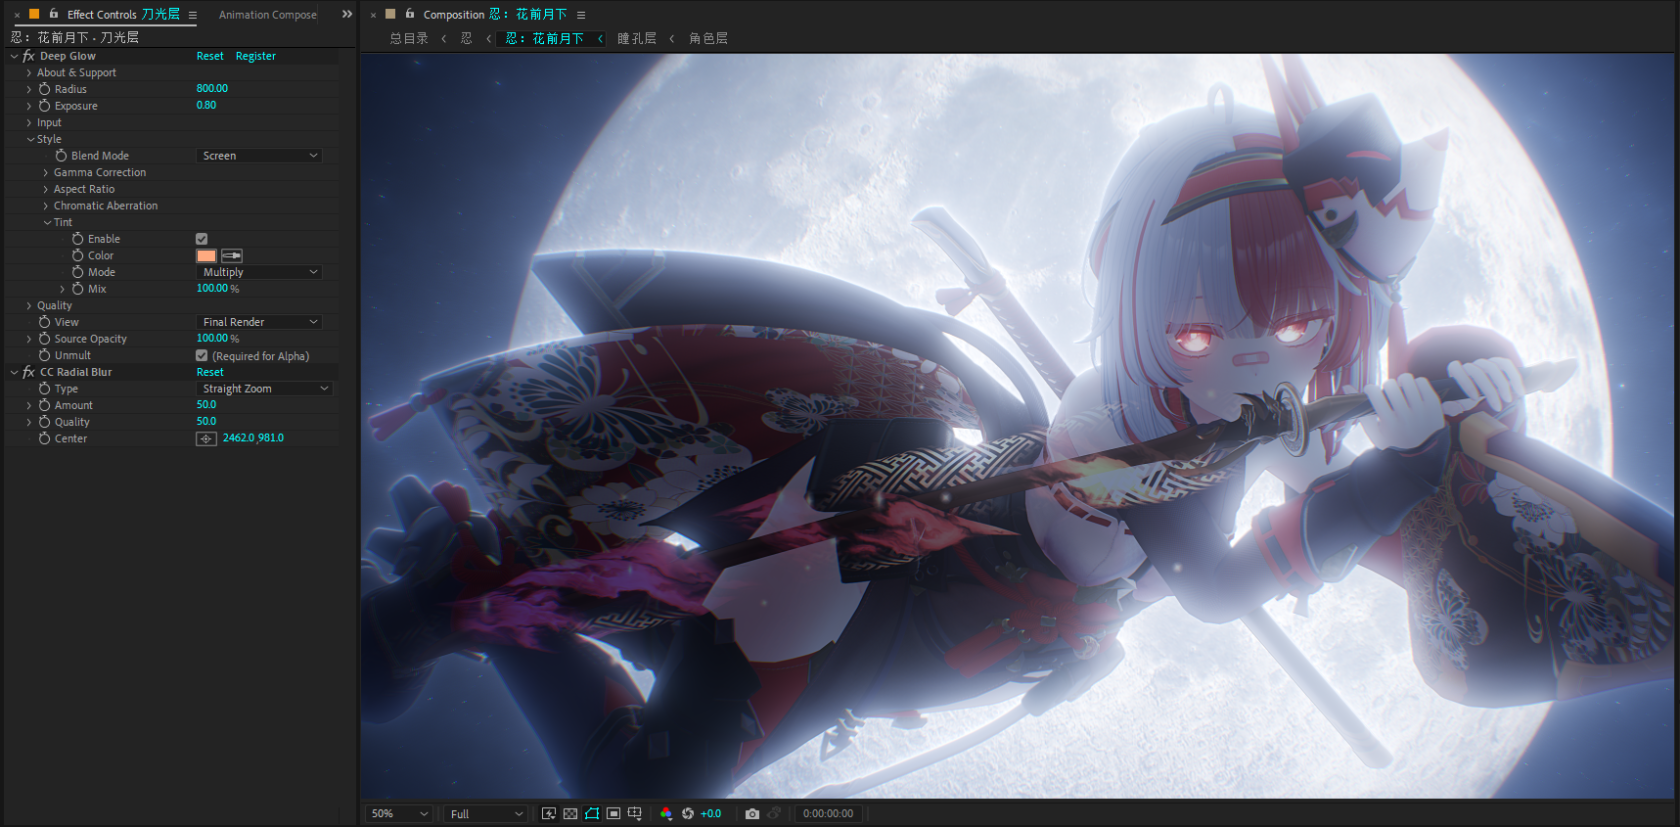This screenshot has height=827, width=1680.
Task: Toggle stopwatch for Tint Mode
Action: pos(77,272)
